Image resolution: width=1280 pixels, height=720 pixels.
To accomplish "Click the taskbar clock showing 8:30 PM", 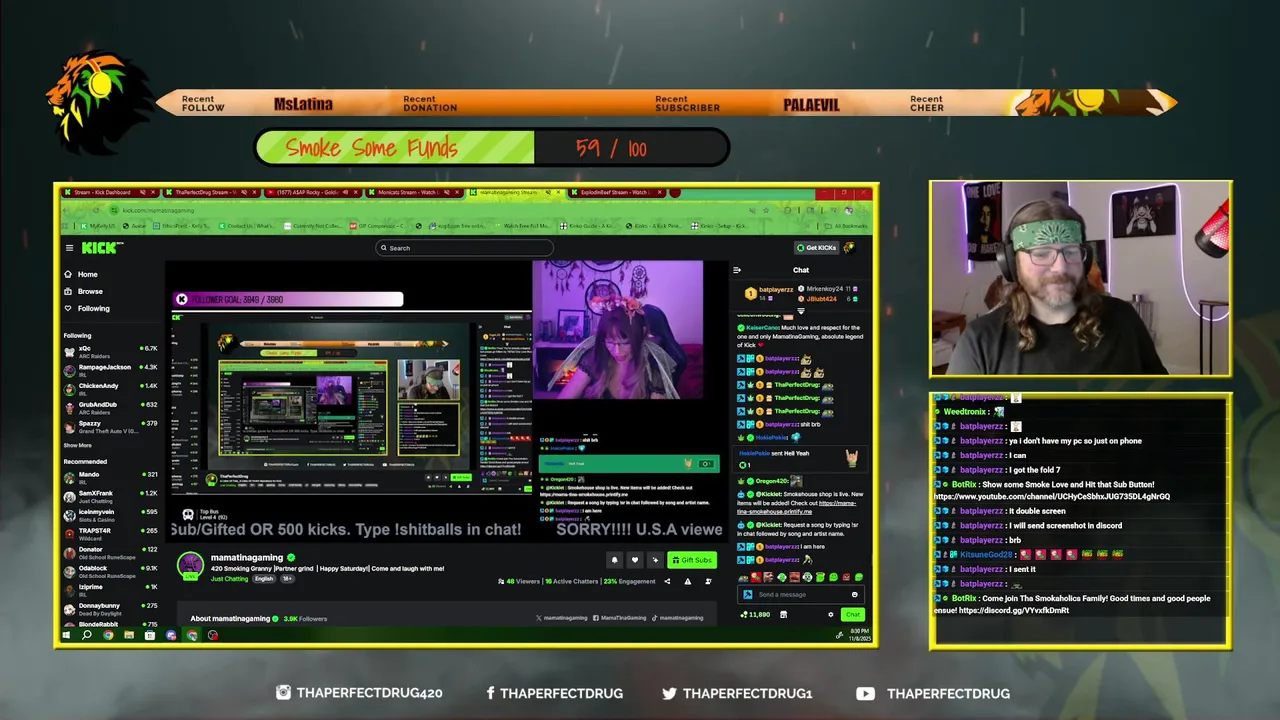I will tap(860, 635).
